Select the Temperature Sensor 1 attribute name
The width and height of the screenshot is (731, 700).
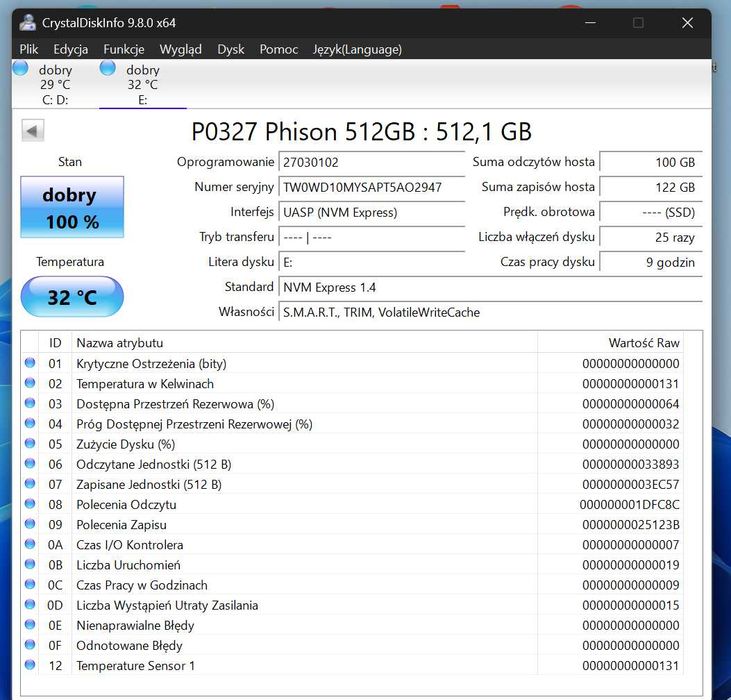(x=136, y=666)
